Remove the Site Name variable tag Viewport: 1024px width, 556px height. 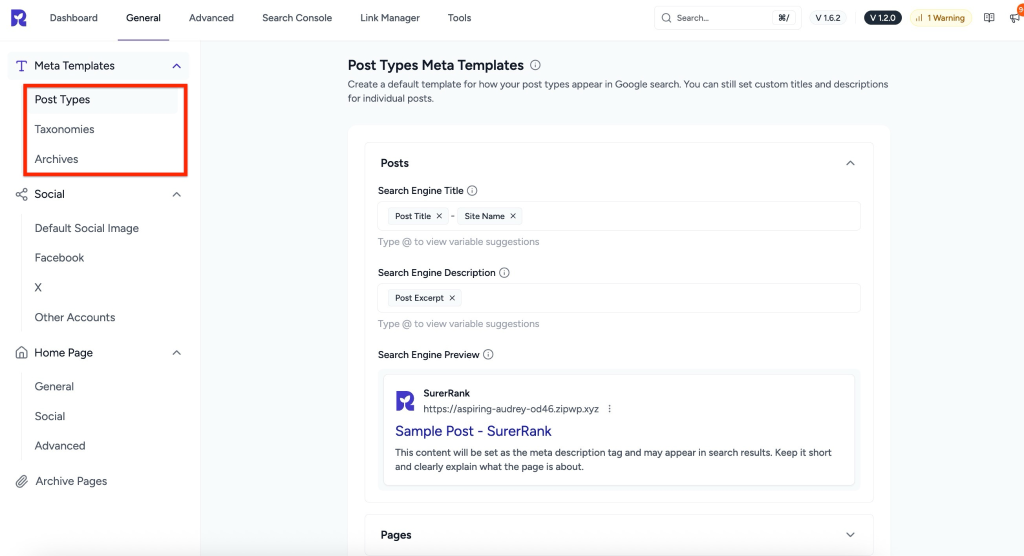click(513, 216)
